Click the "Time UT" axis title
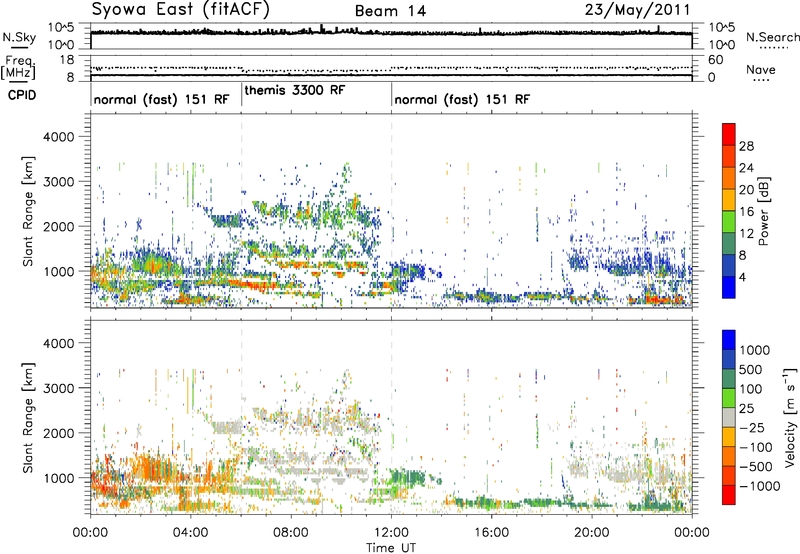The image size is (800, 554). 391,548
